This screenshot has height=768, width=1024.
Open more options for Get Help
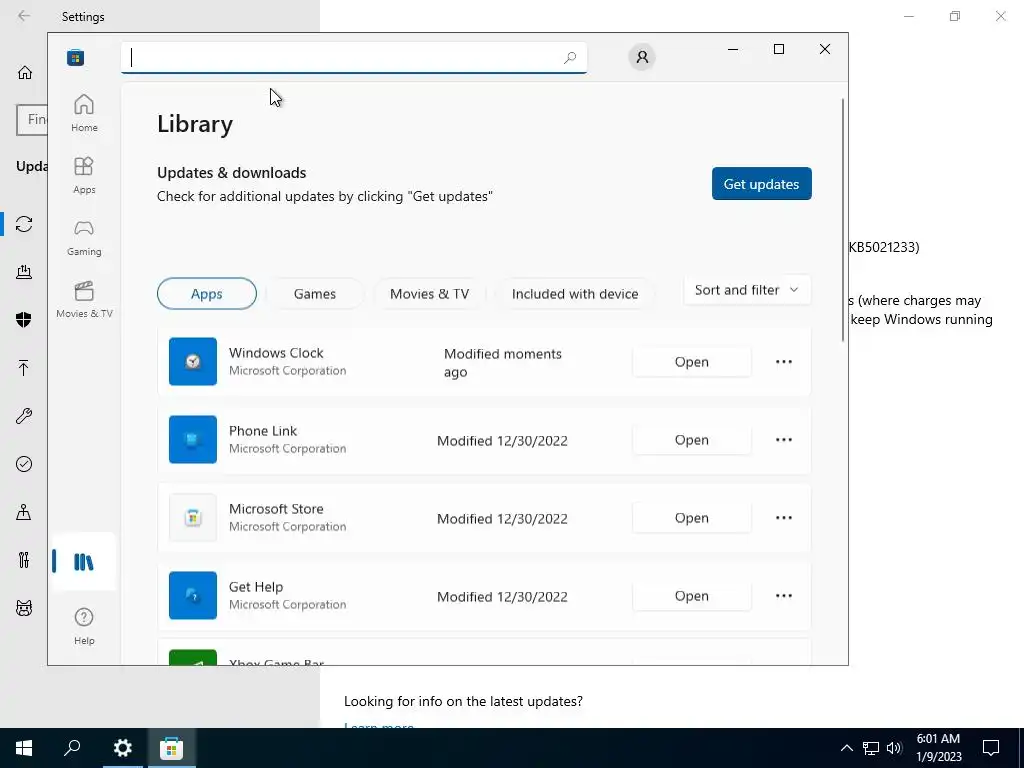(784, 596)
